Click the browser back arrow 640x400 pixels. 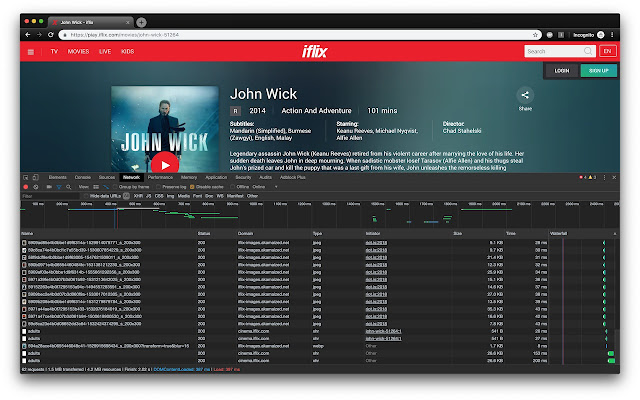28,35
